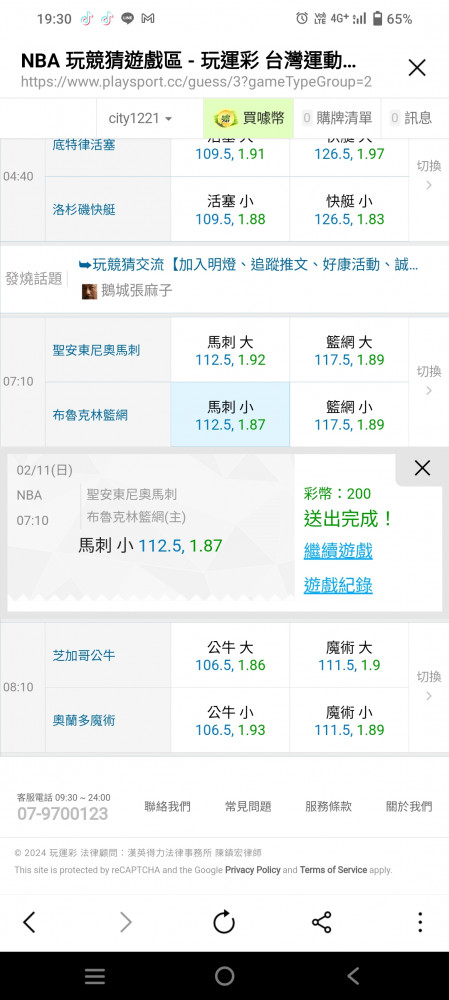
Task: Open the 奧蘭多魔術 team link
Action: [x=84, y=720]
